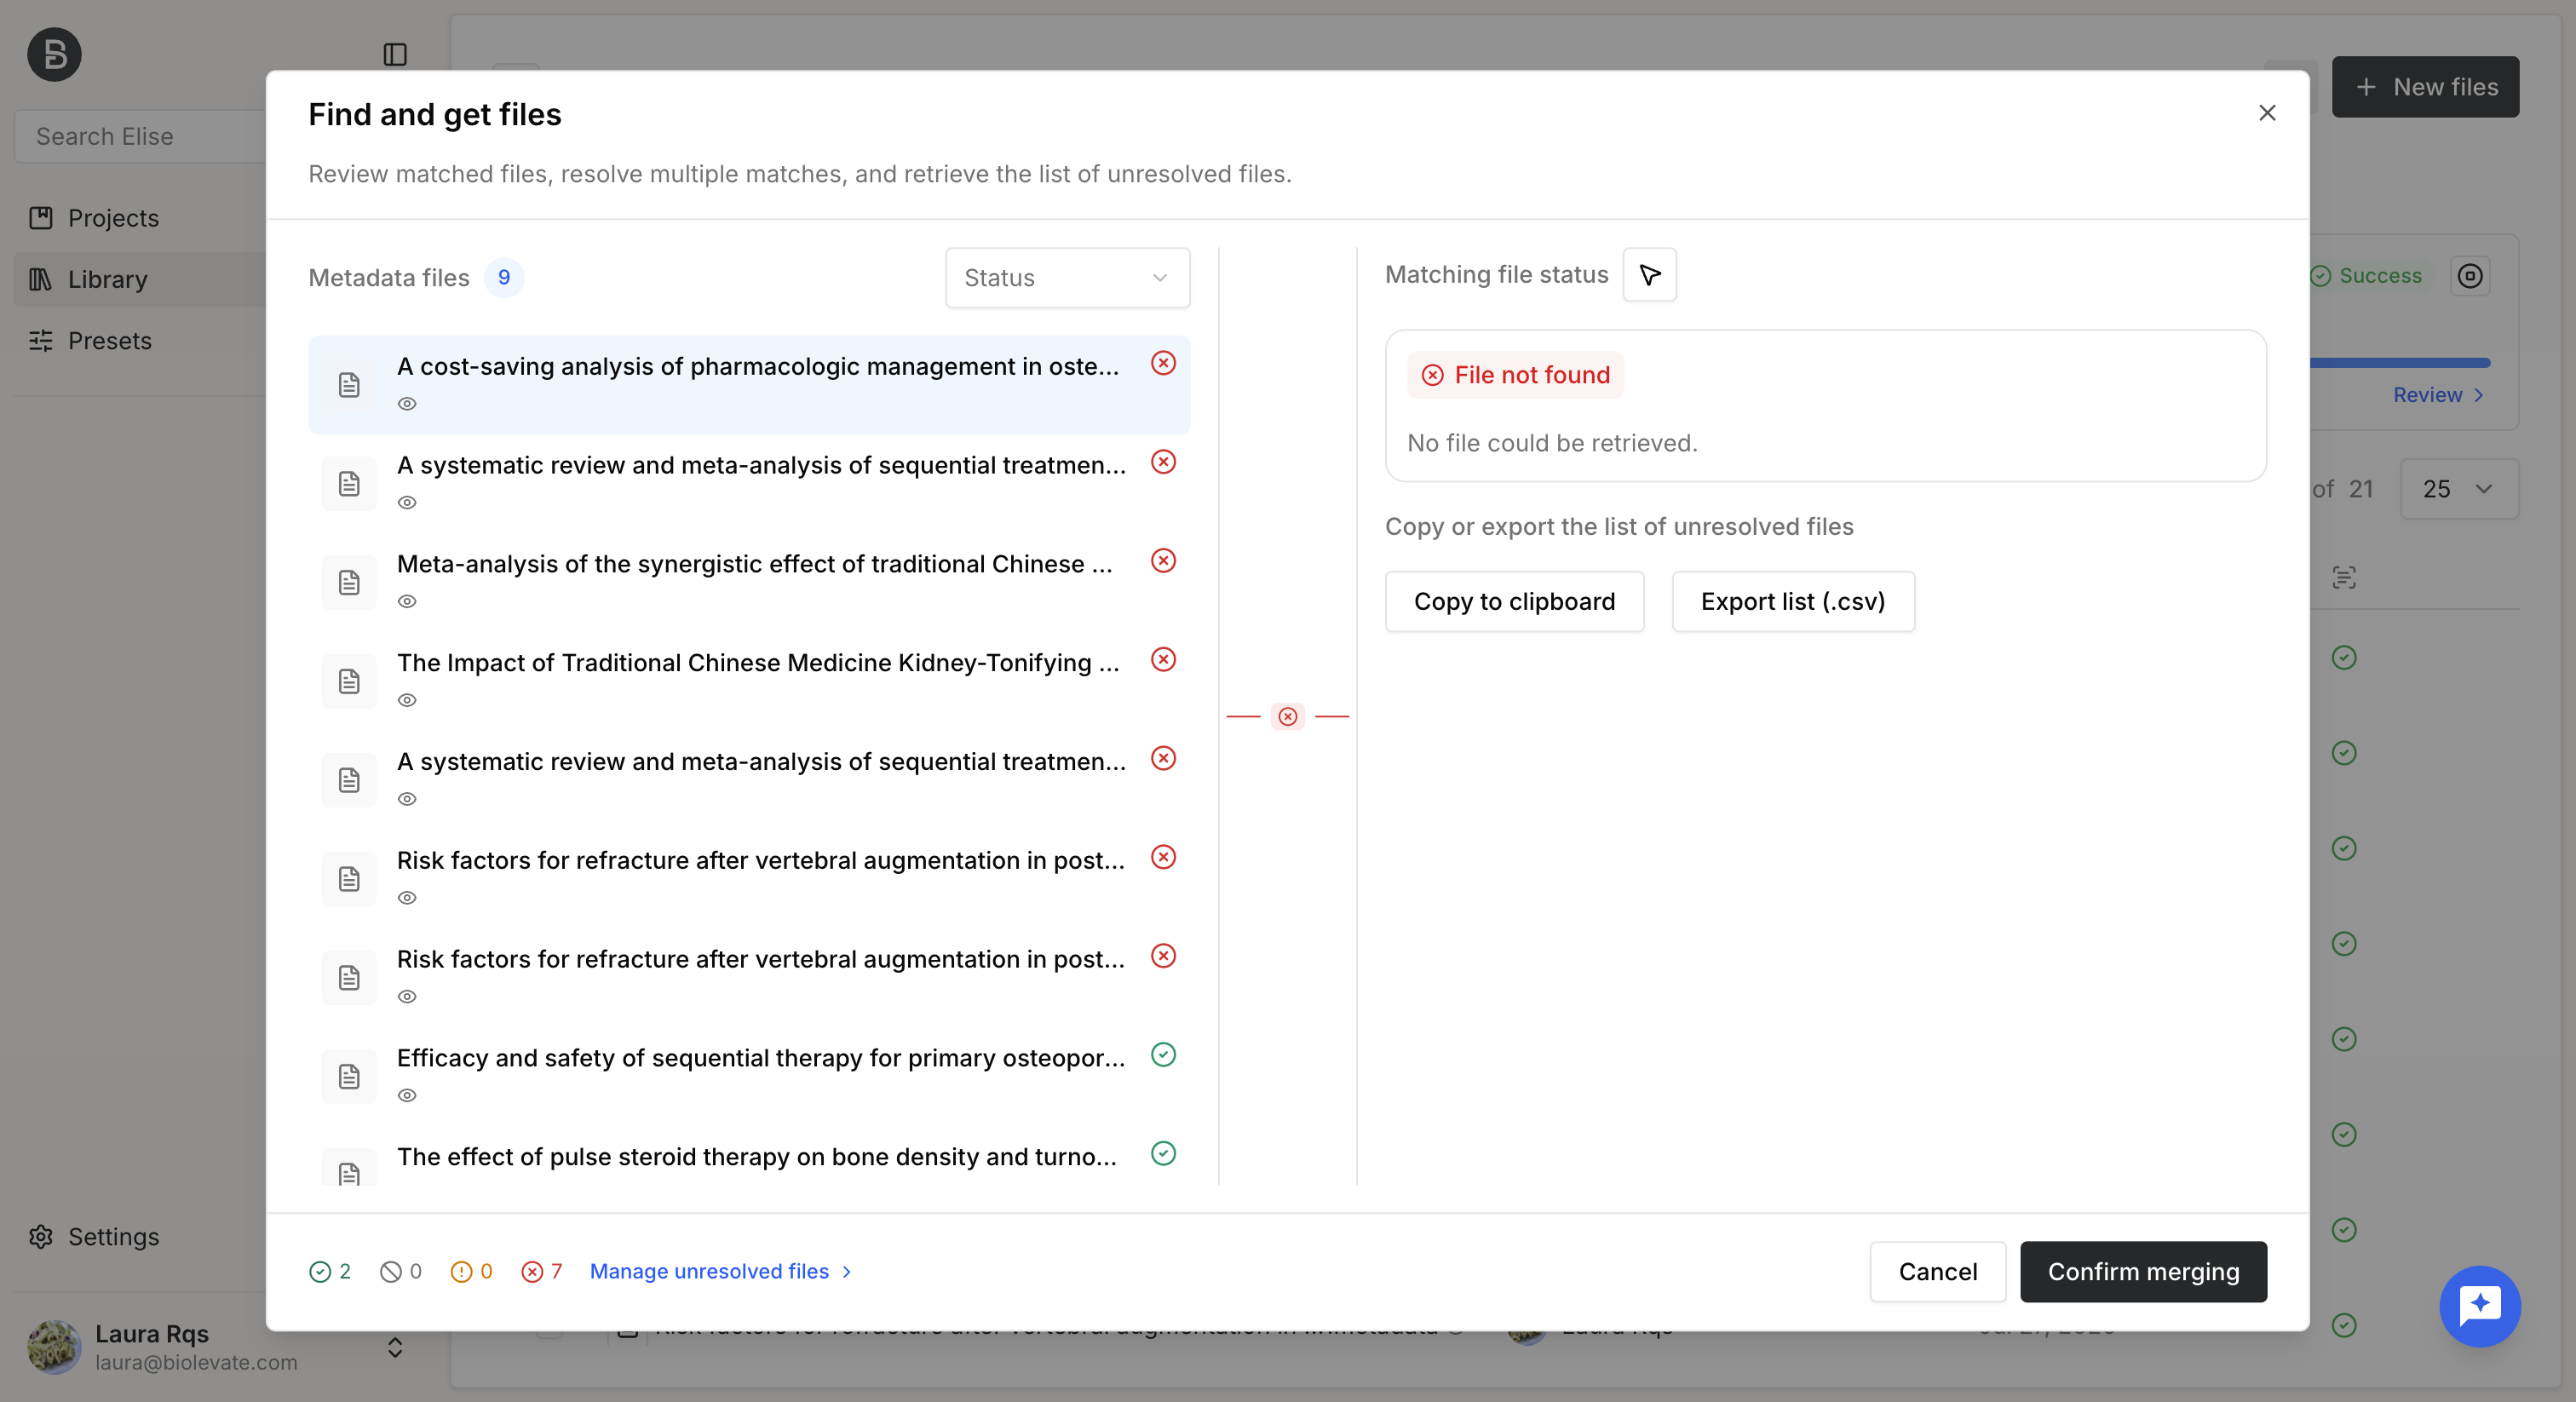2576x1402 pixels.
Task: Click Laura Rqs profile avatar
Action: (x=54, y=1347)
